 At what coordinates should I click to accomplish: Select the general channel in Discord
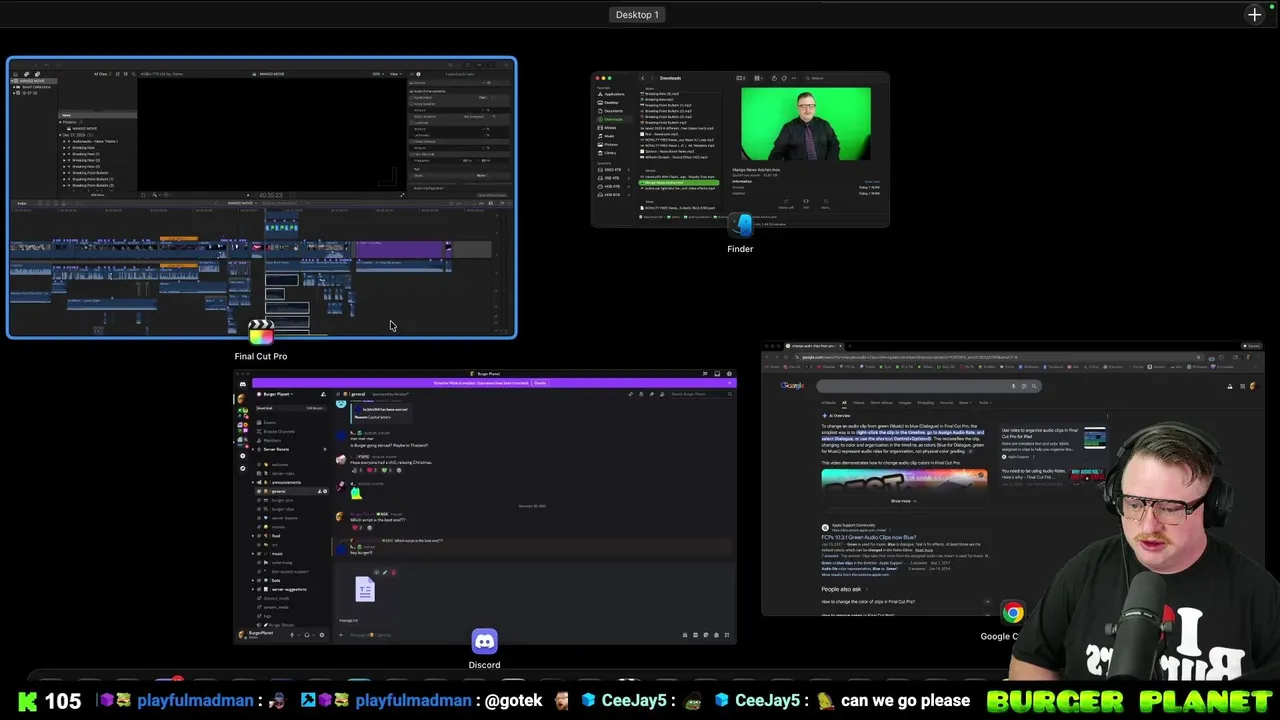(x=291, y=491)
